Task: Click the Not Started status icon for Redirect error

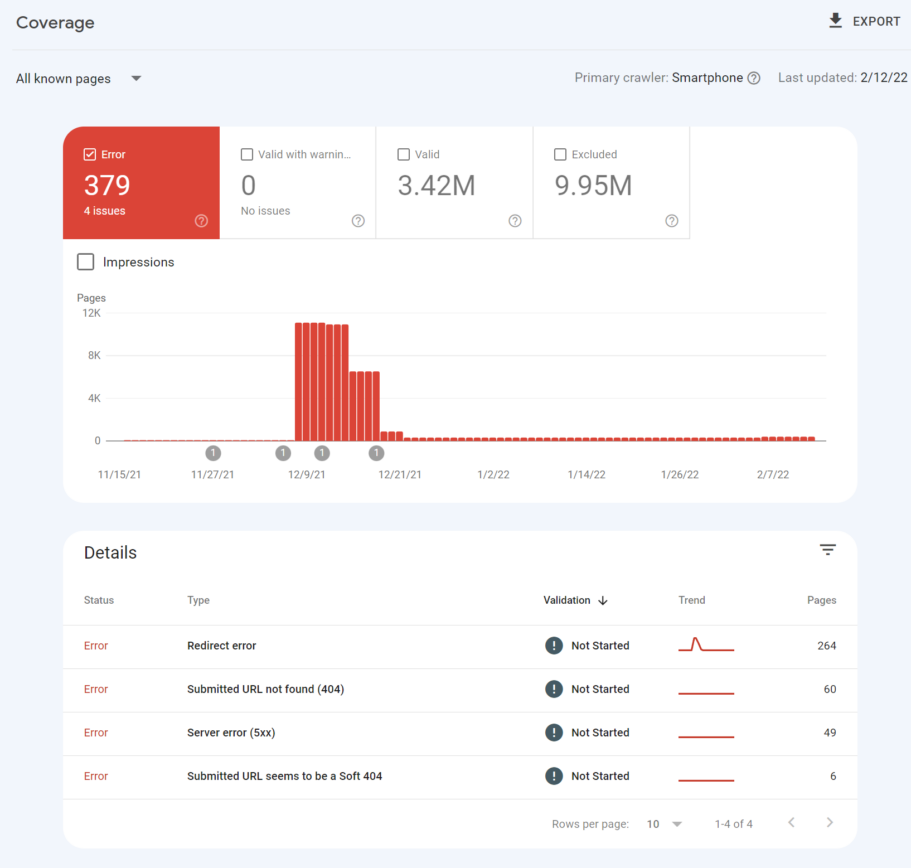Action: [x=554, y=645]
